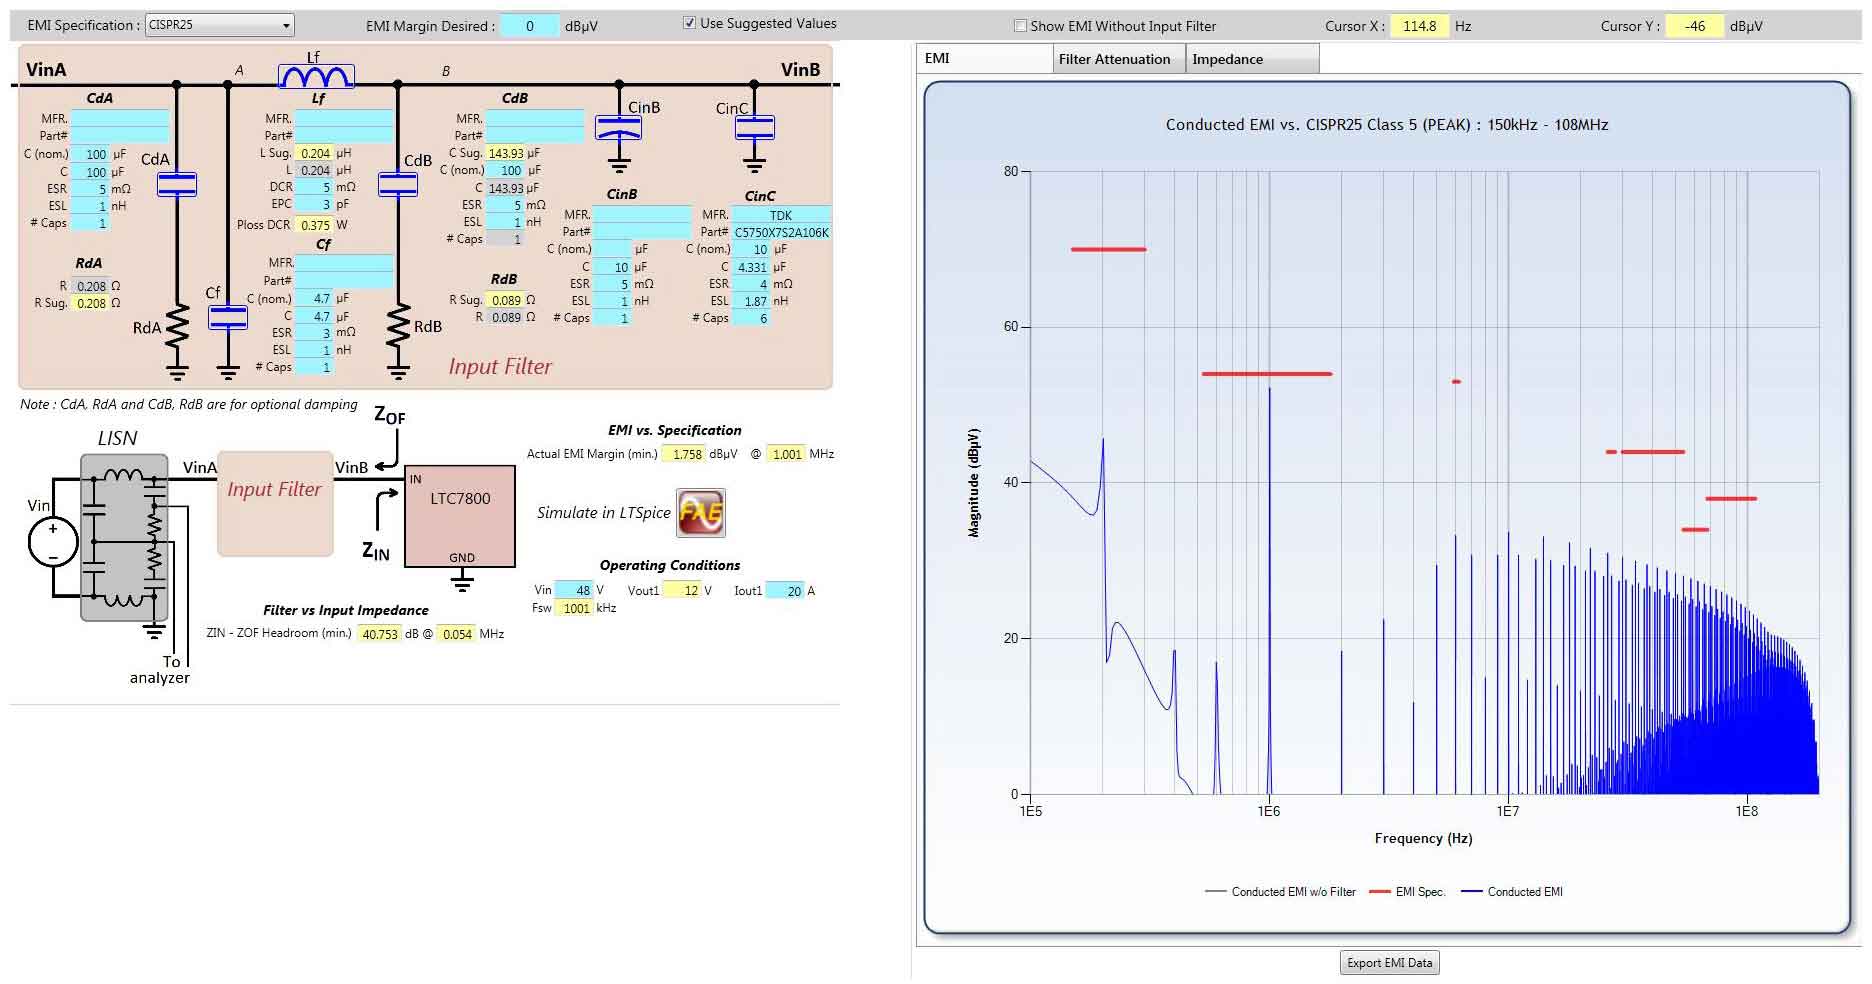Click the Export EMI Data button
Screen dimensions: 1872x984
pos(1389,962)
